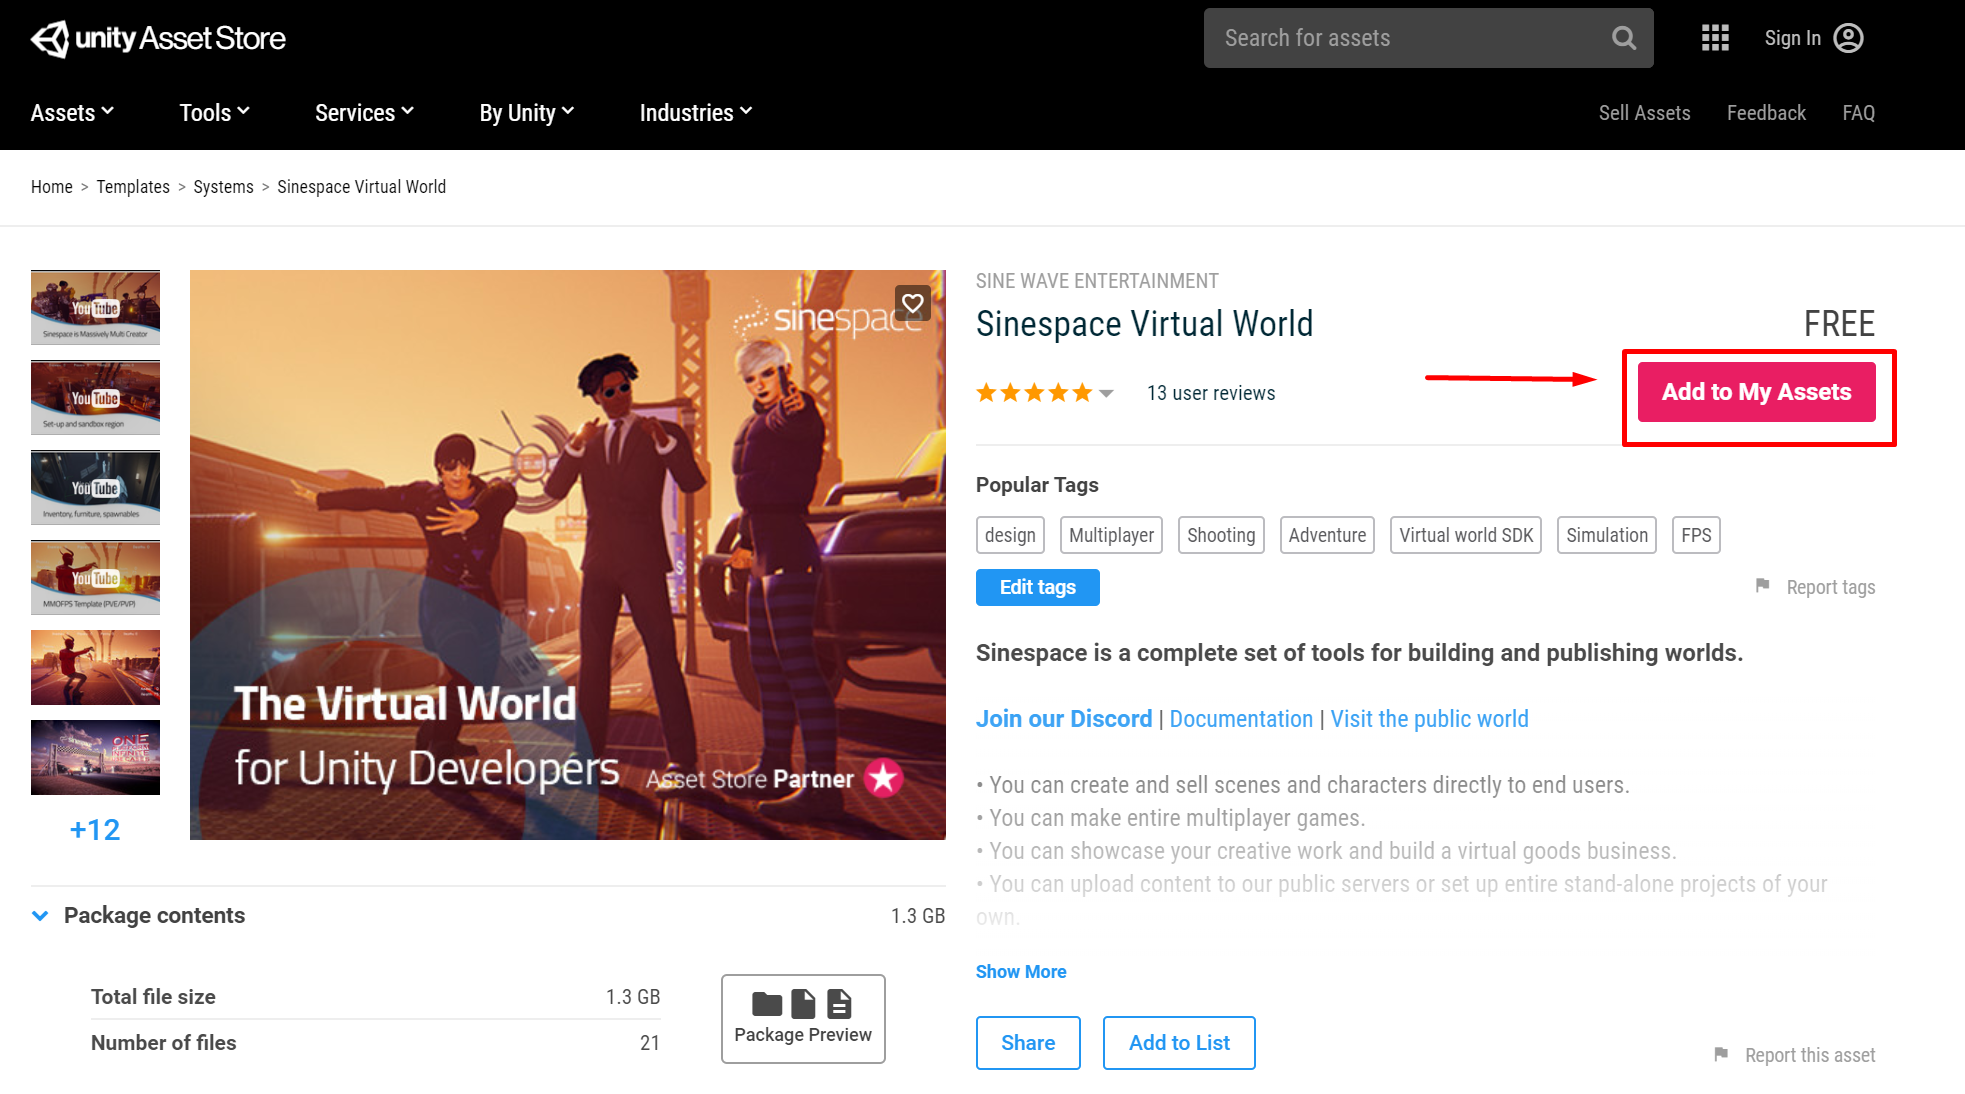This screenshot has width=1965, height=1094.
Task: Click the Virtual world SDK tag
Action: (1465, 535)
